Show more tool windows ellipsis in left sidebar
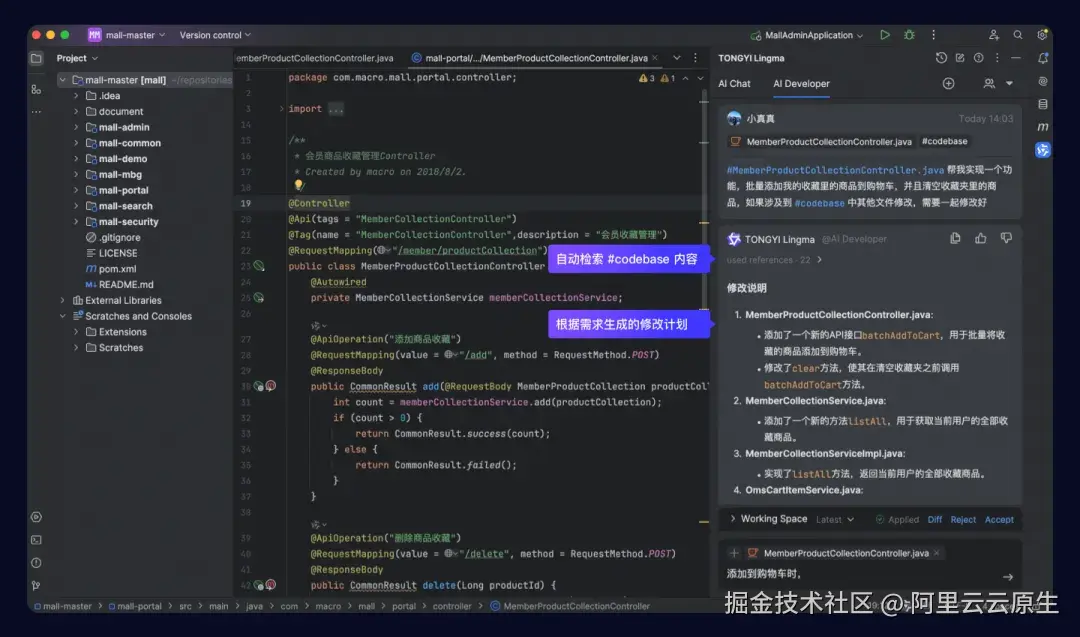 (x=36, y=112)
